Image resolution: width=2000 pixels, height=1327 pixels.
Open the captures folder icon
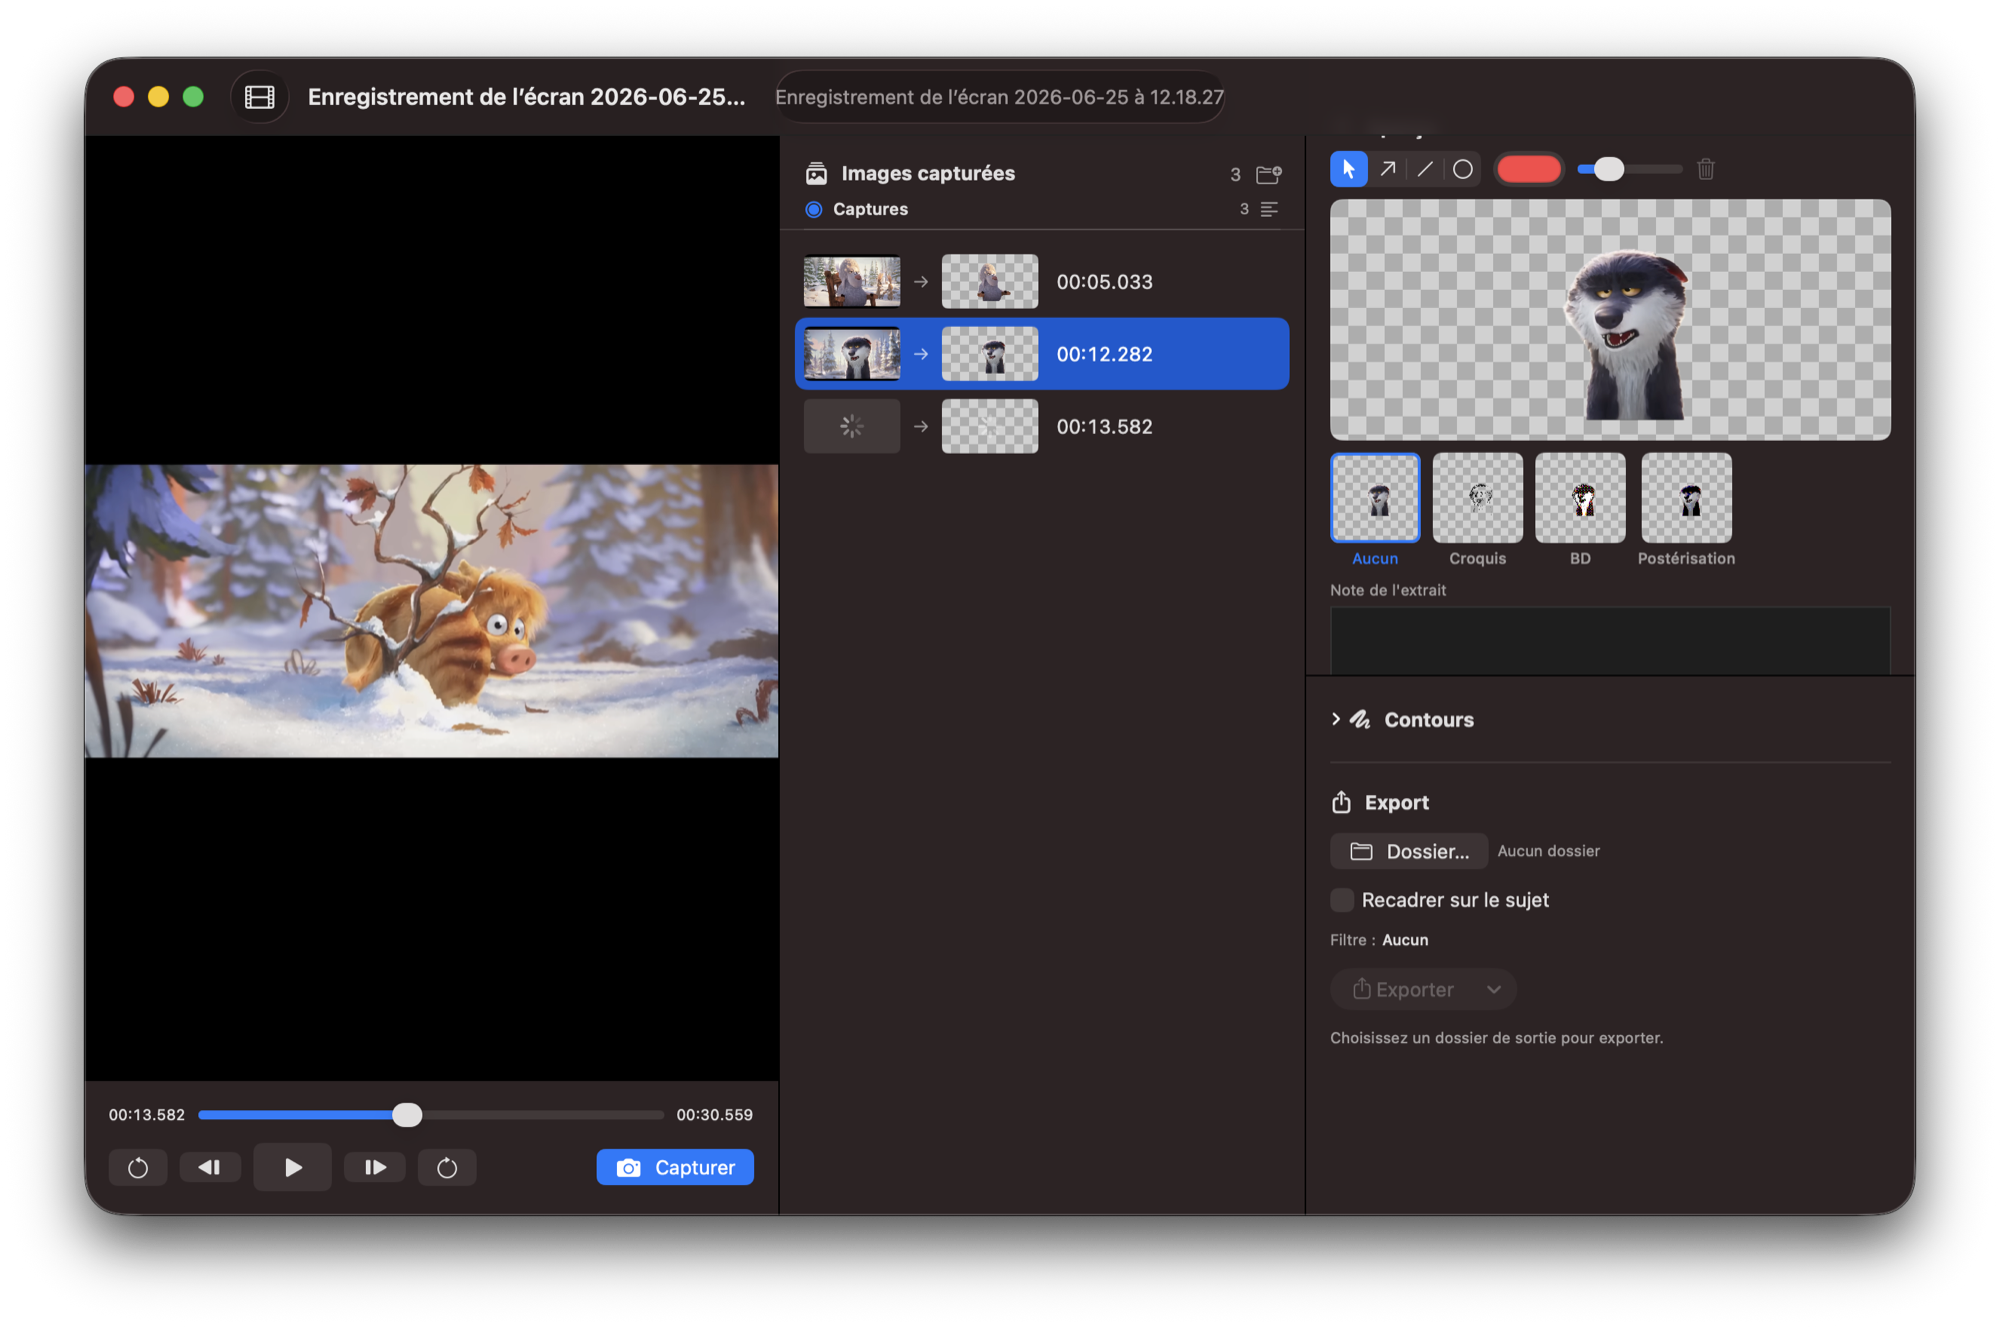point(1269,174)
